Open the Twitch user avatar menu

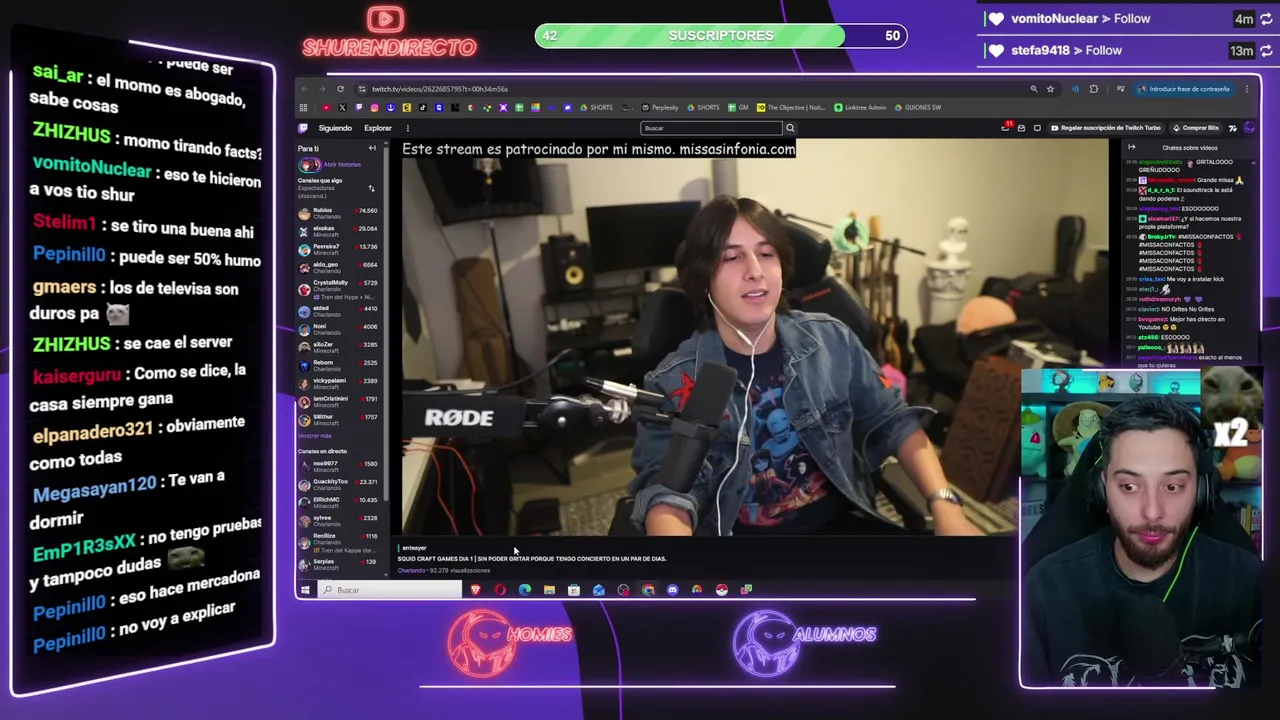1249,128
